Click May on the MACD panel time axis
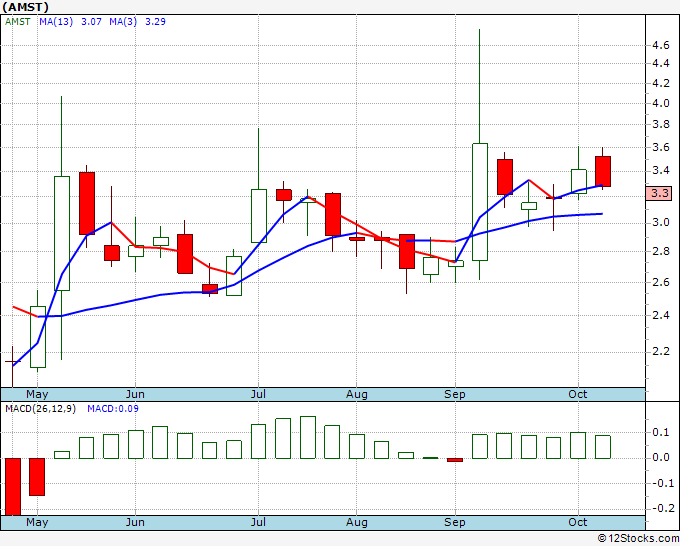The image size is (680, 546). [37, 522]
